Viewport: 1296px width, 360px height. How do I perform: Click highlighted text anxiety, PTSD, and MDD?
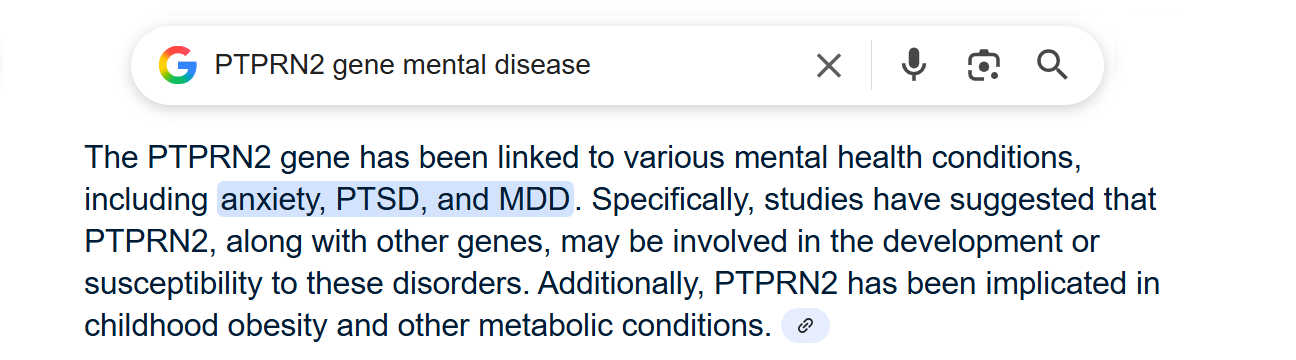(395, 200)
